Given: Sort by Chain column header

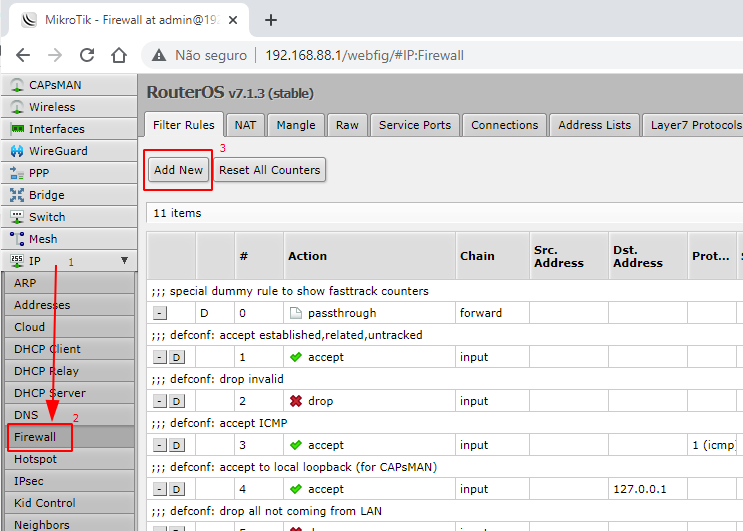Looking at the screenshot, I should (x=492, y=256).
